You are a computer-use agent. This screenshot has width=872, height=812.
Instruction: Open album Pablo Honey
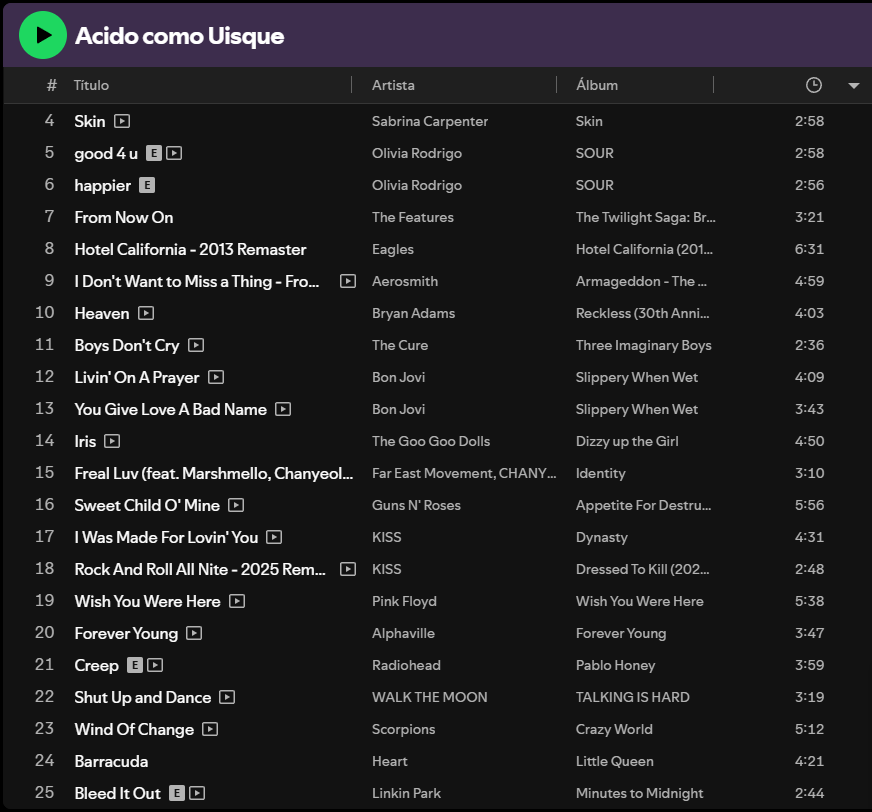[615, 666]
